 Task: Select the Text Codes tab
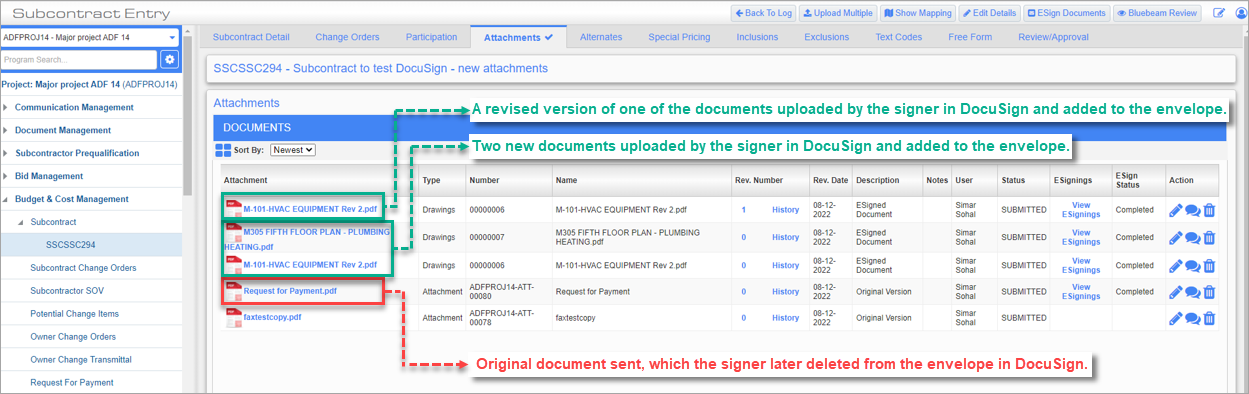pyautogui.click(x=899, y=37)
